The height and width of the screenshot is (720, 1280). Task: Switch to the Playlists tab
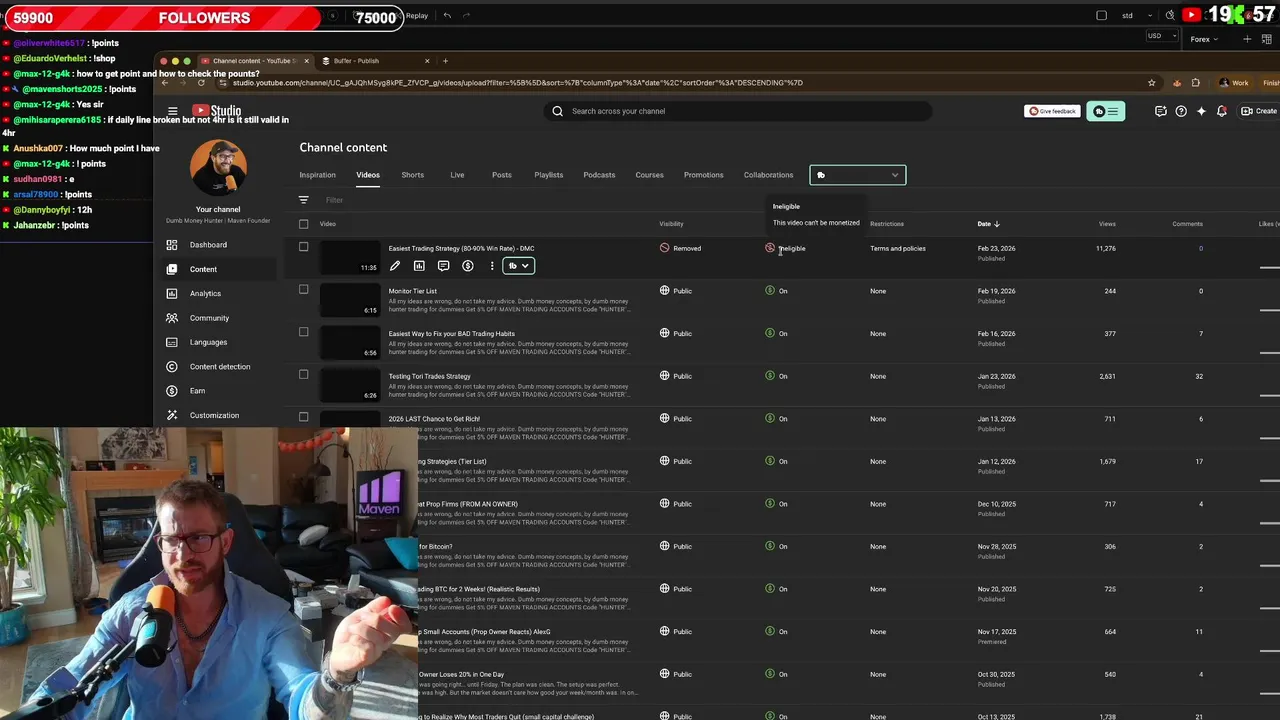[548, 175]
